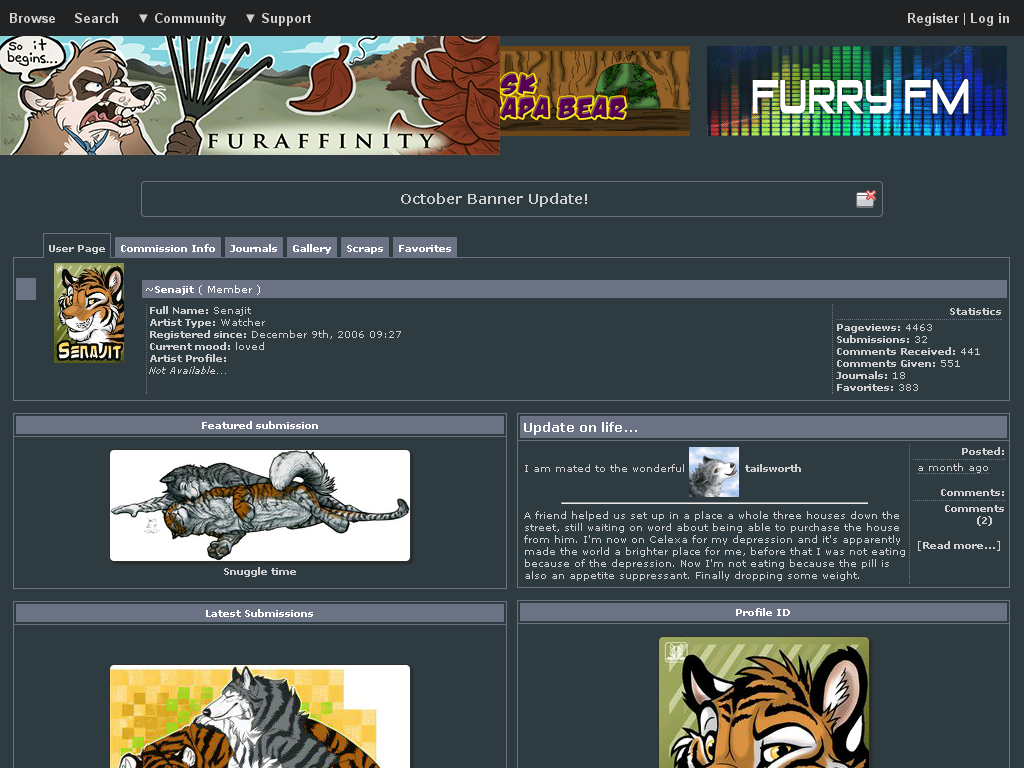Click the Featured submission header
The width and height of the screenshot is (1024, 768).
pyautogui.click(x=260, y=425)
